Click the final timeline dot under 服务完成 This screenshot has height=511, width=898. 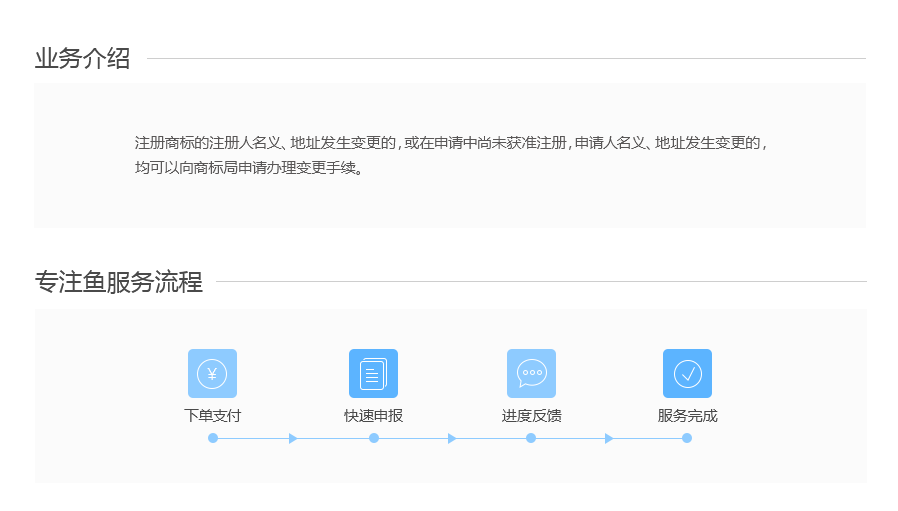(x=687, y=438)
